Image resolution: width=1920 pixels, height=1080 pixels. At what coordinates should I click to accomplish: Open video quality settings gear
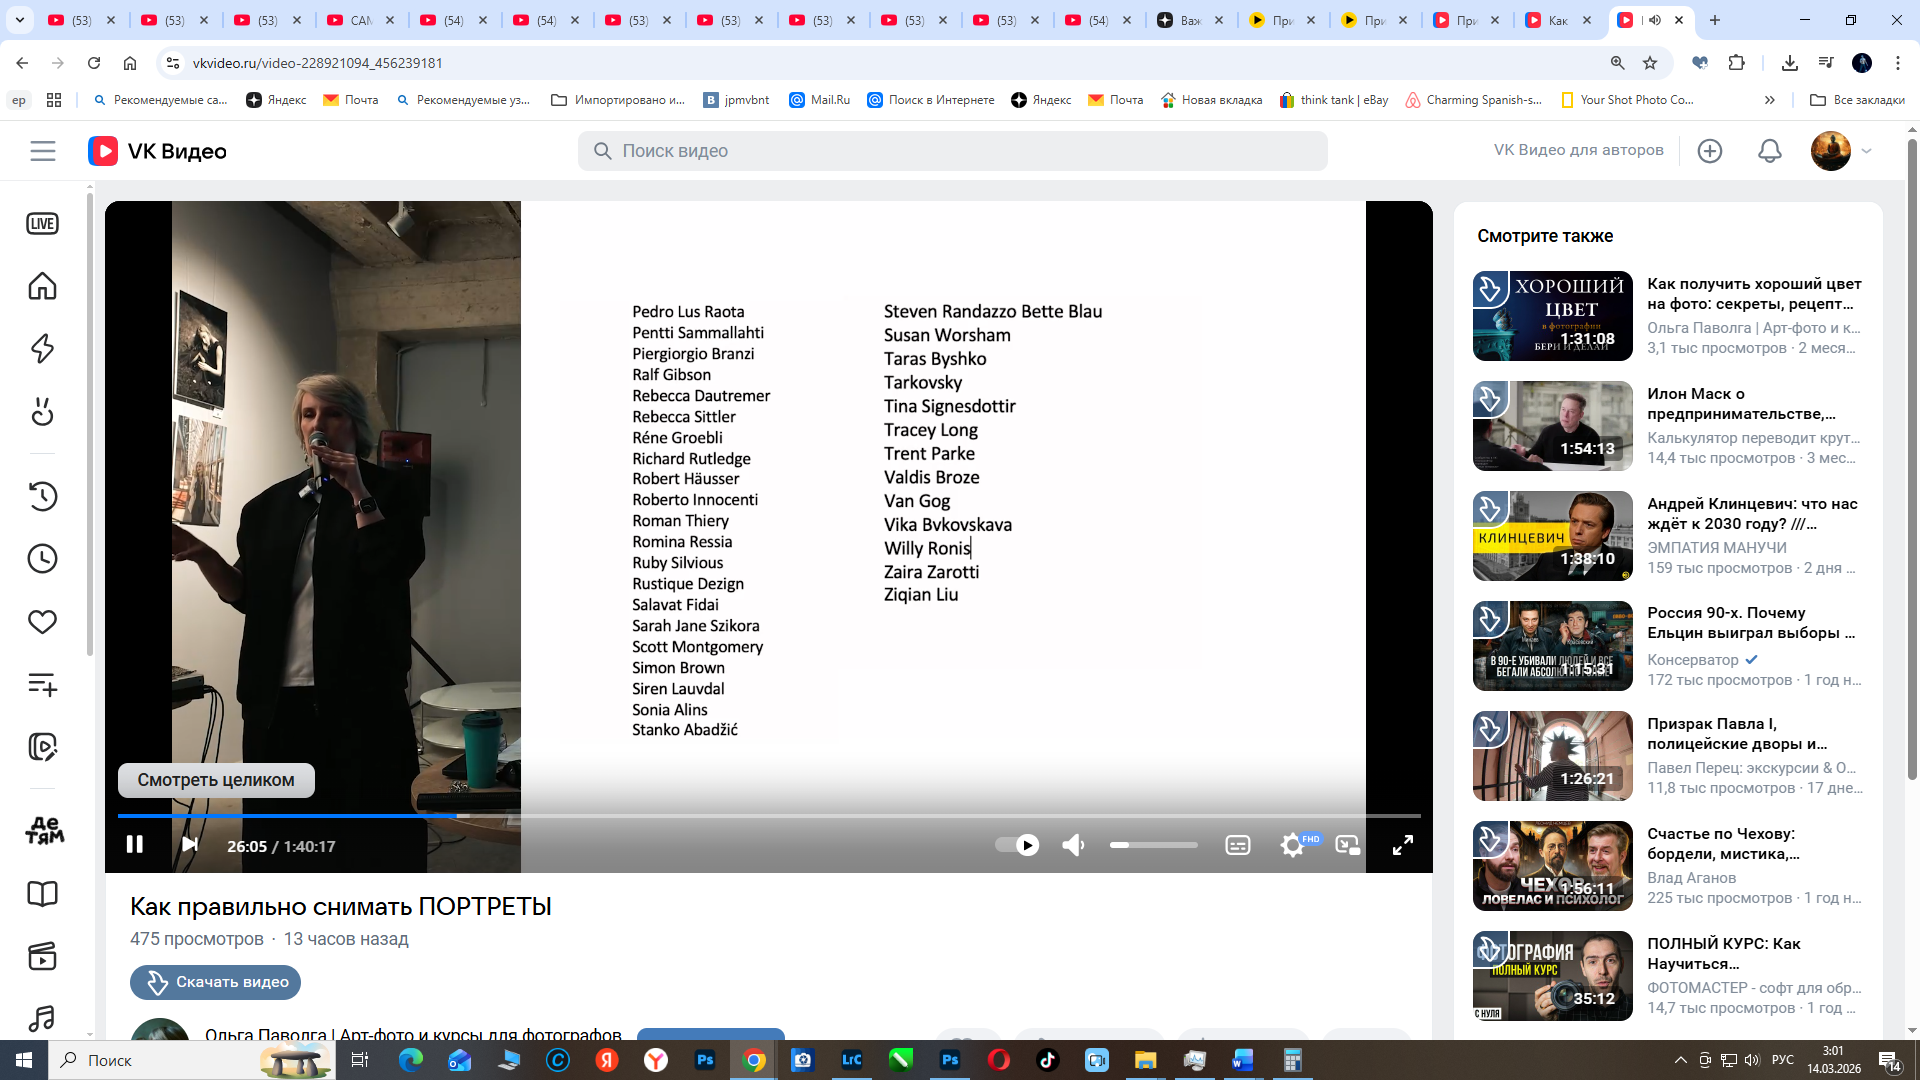[x=1292, y=846]
